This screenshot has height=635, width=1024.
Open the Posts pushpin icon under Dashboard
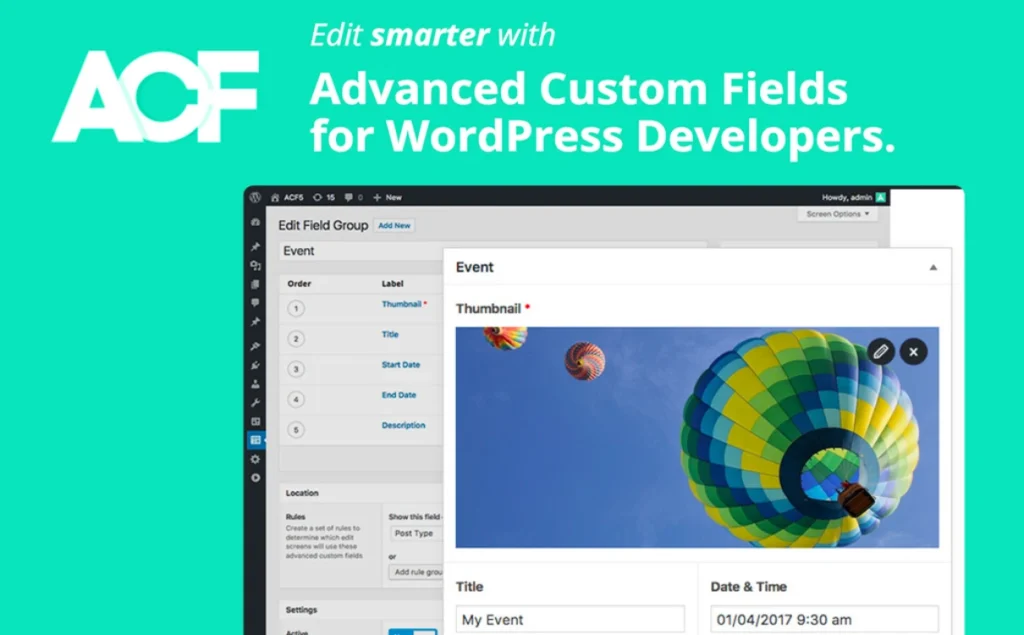point(255,246)
